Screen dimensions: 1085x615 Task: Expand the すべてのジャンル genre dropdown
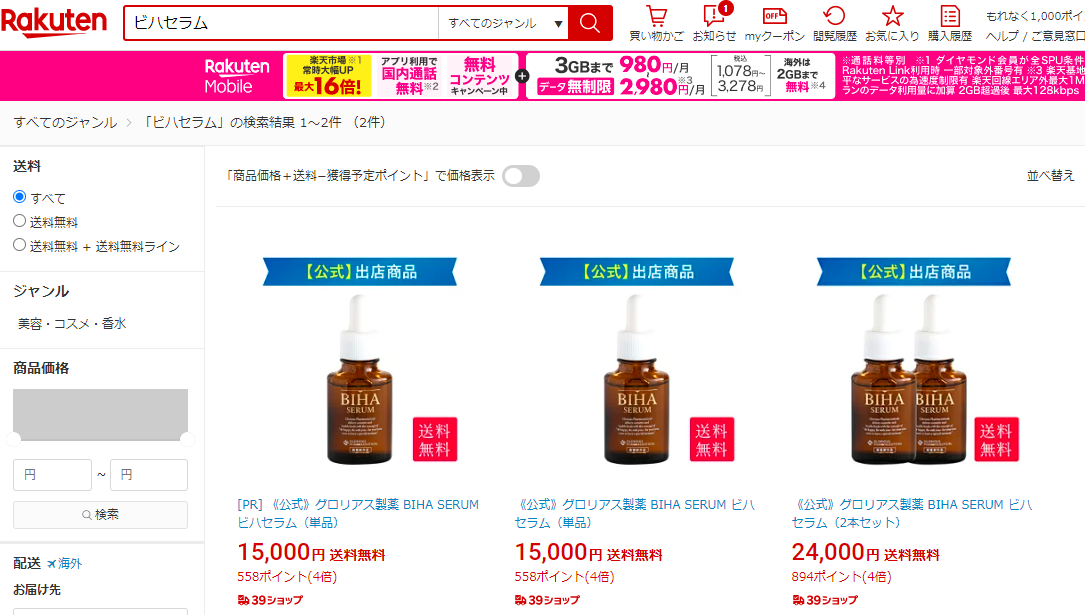pyautogui.click(x=503, y=24)
